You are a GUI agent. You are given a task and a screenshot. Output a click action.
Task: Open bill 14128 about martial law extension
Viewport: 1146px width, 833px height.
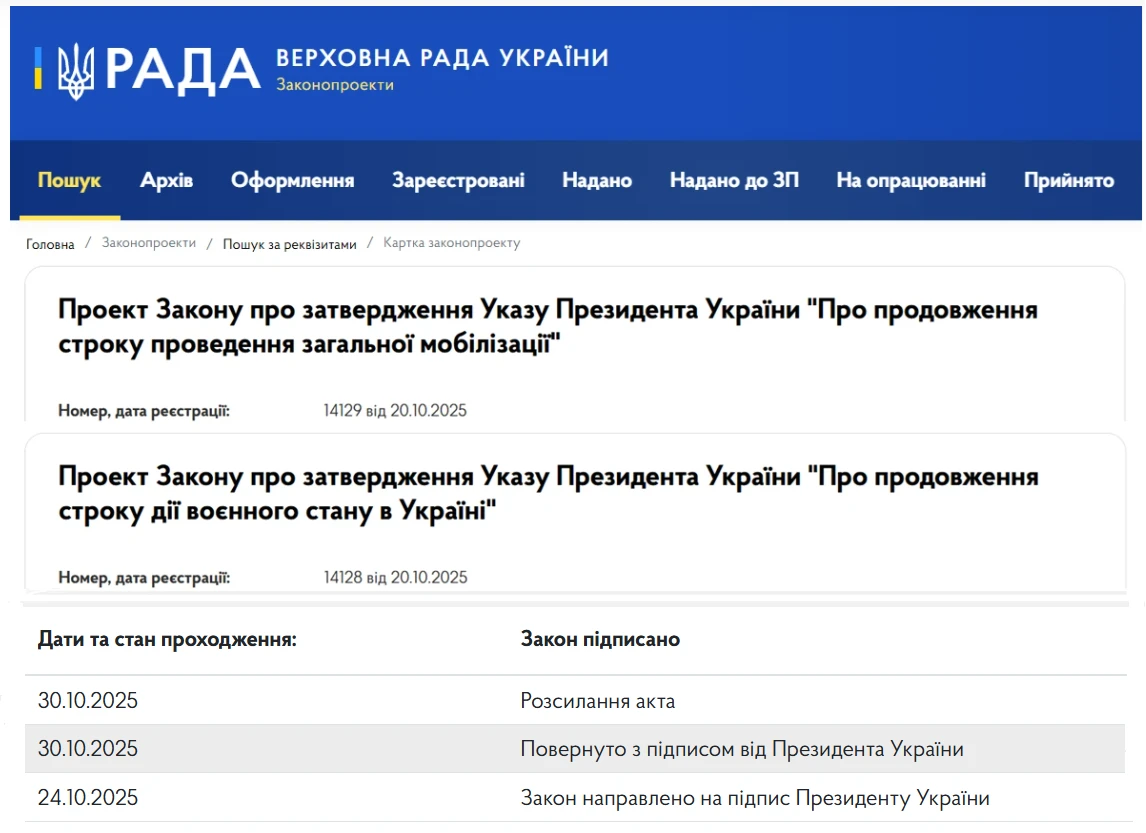point(545,496)
